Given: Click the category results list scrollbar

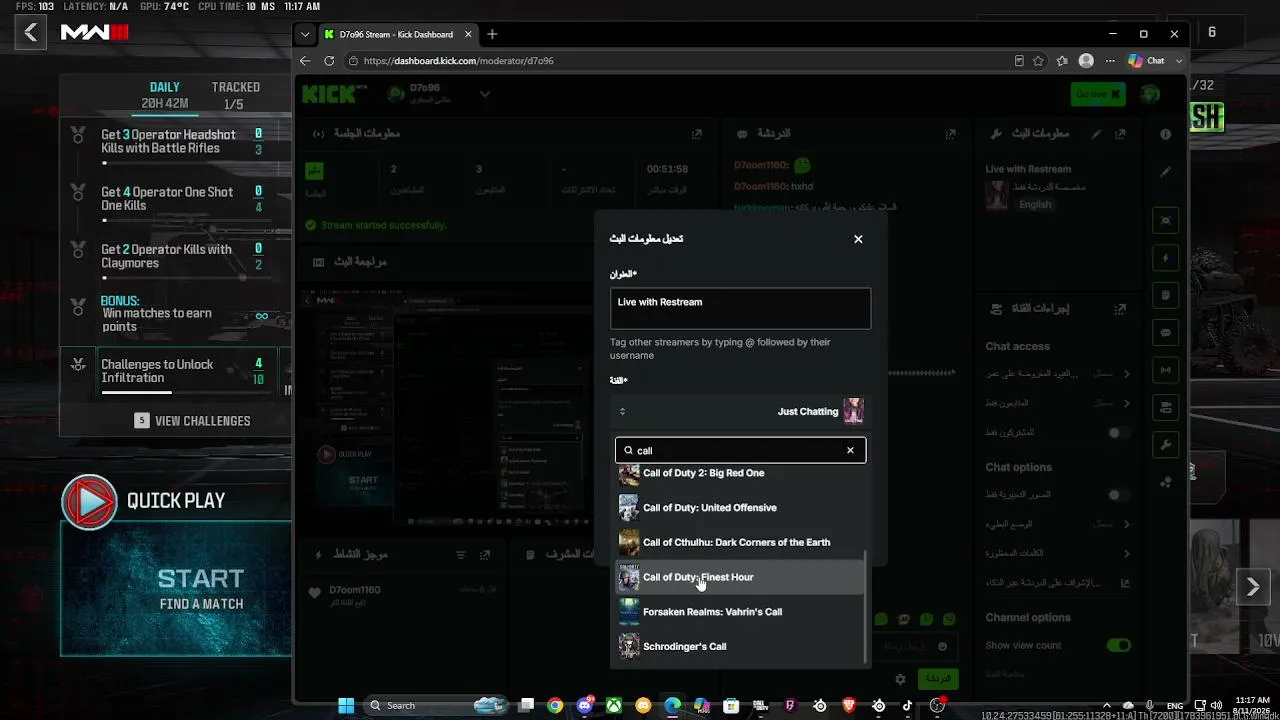Looking at the screenshot, I should coord(866,605).
